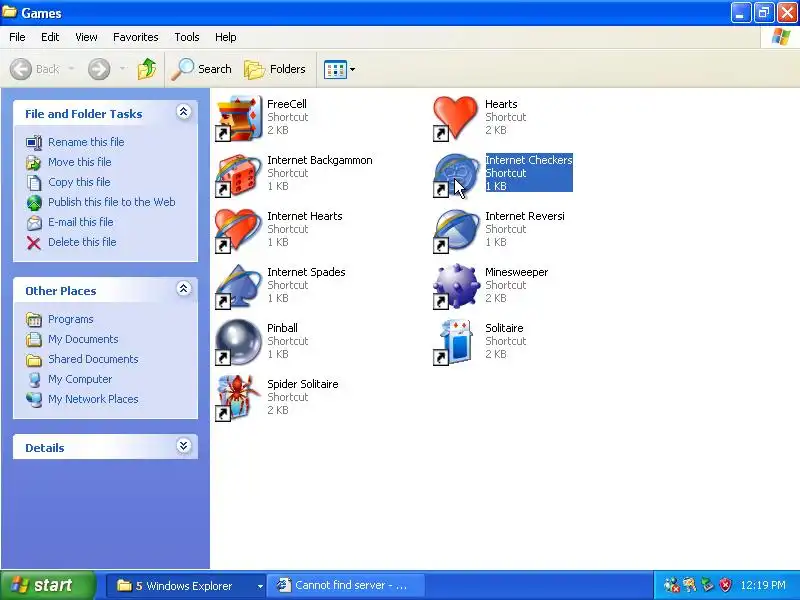Toggle the Folders pane button

(x=275, y=69)
